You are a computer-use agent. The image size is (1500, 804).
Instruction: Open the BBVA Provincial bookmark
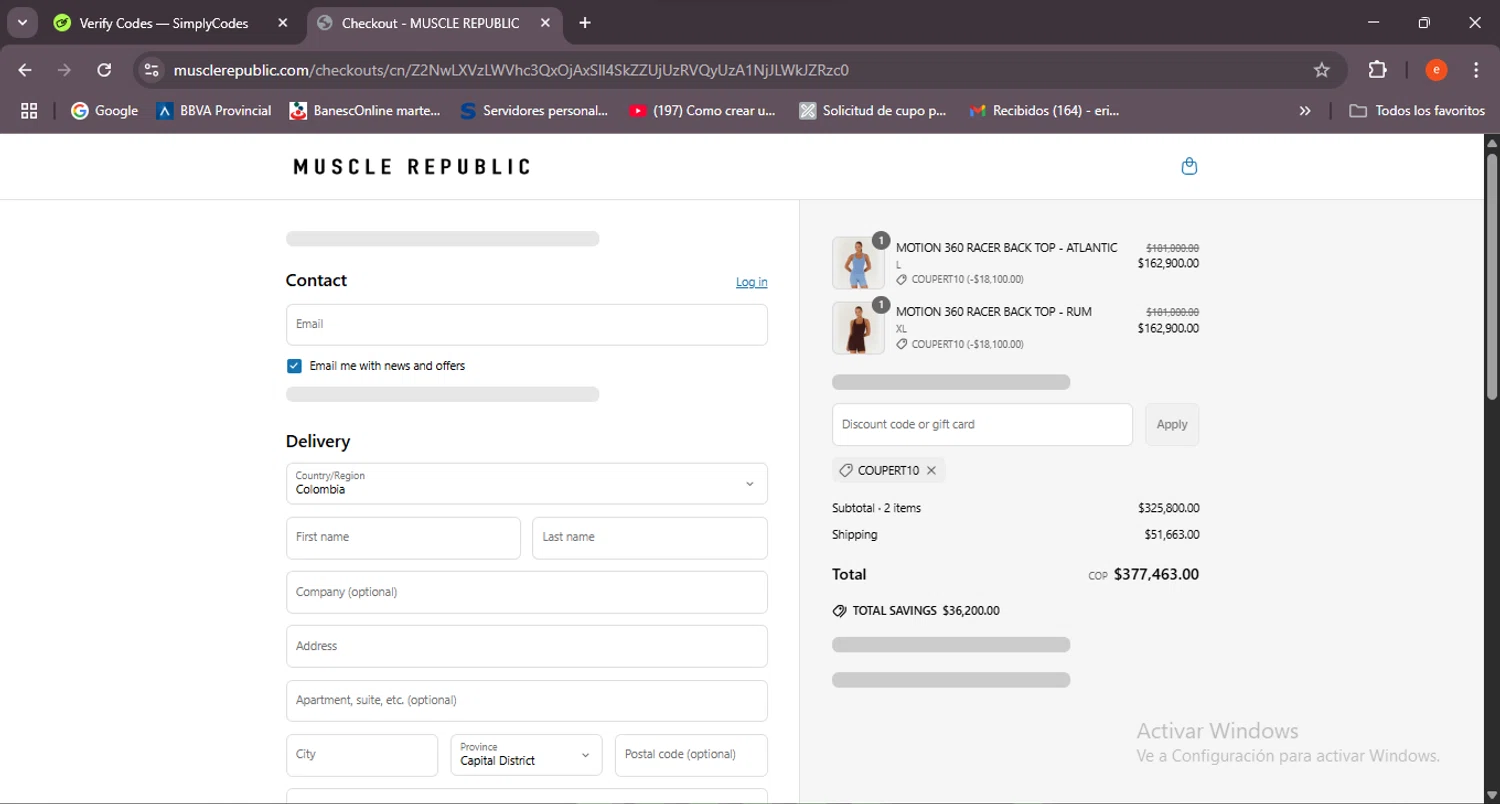214,111
